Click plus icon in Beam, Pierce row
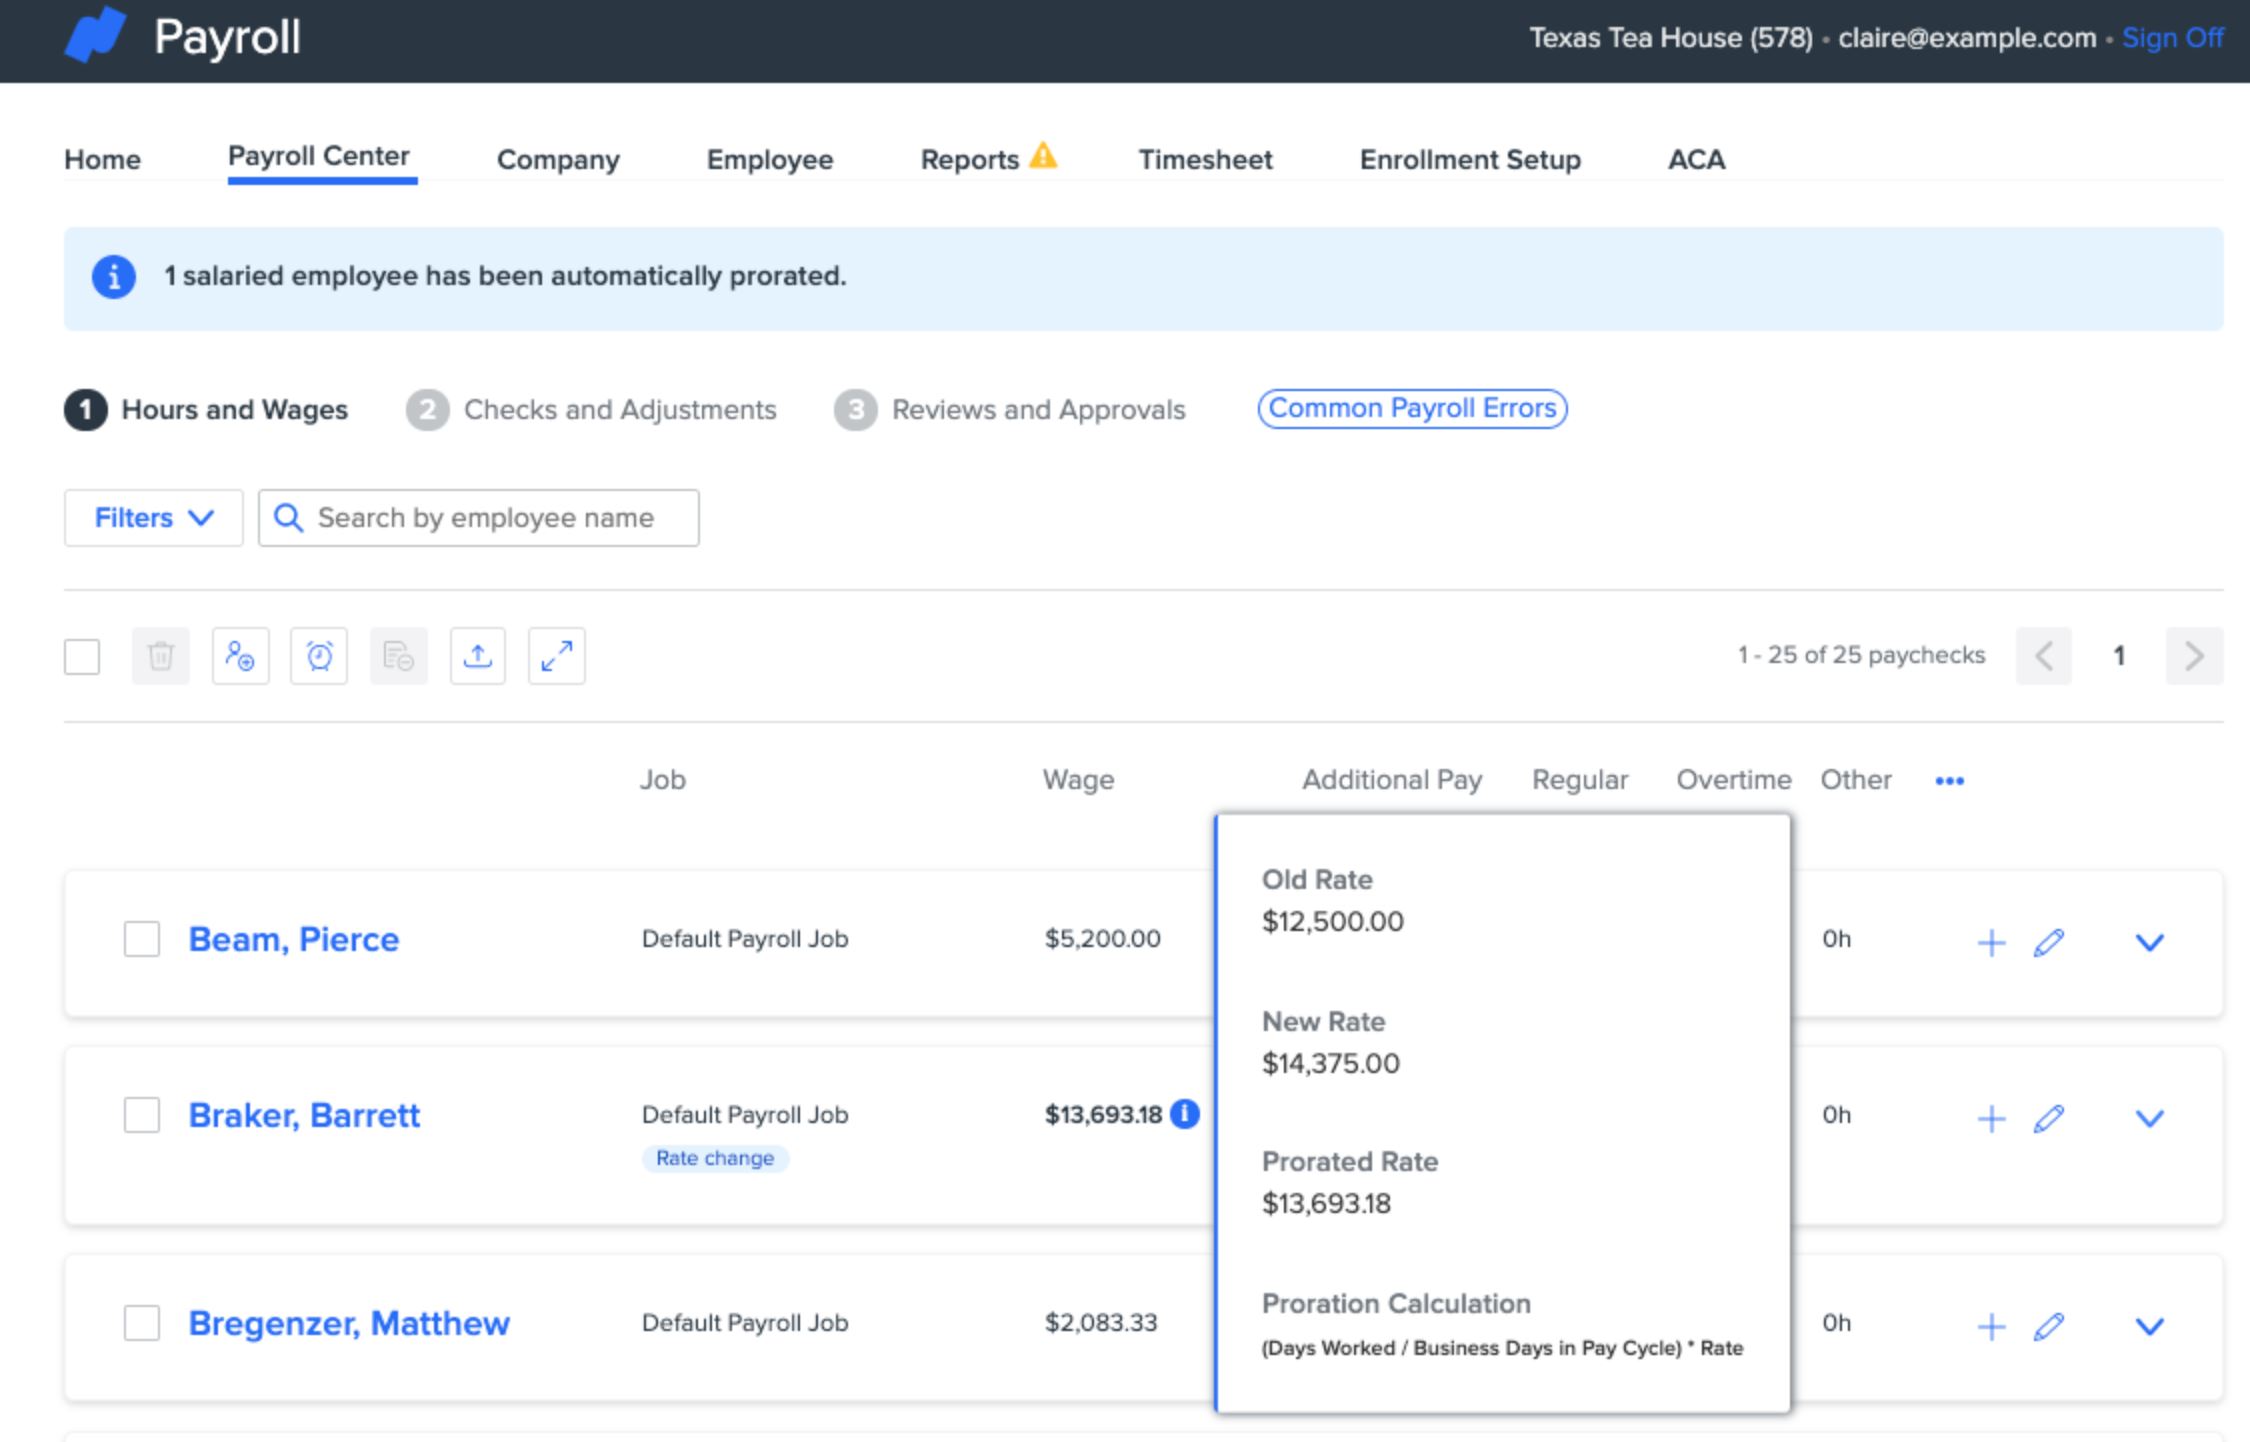 [x=1991, y=942]
